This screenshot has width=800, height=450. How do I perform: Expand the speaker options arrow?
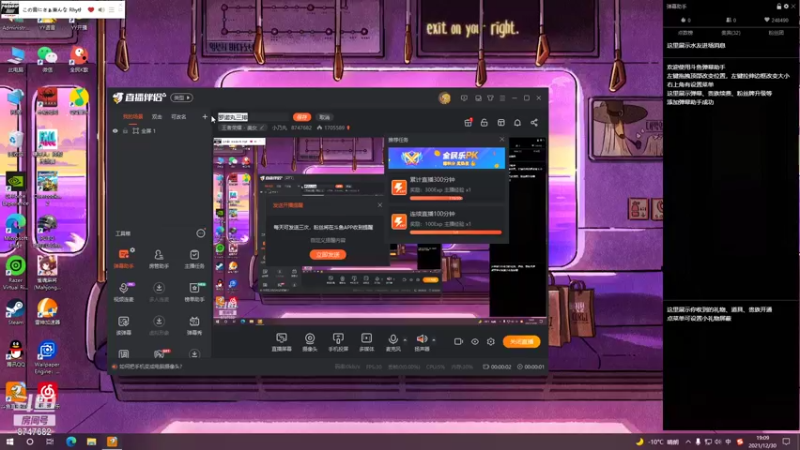point(434,340)
